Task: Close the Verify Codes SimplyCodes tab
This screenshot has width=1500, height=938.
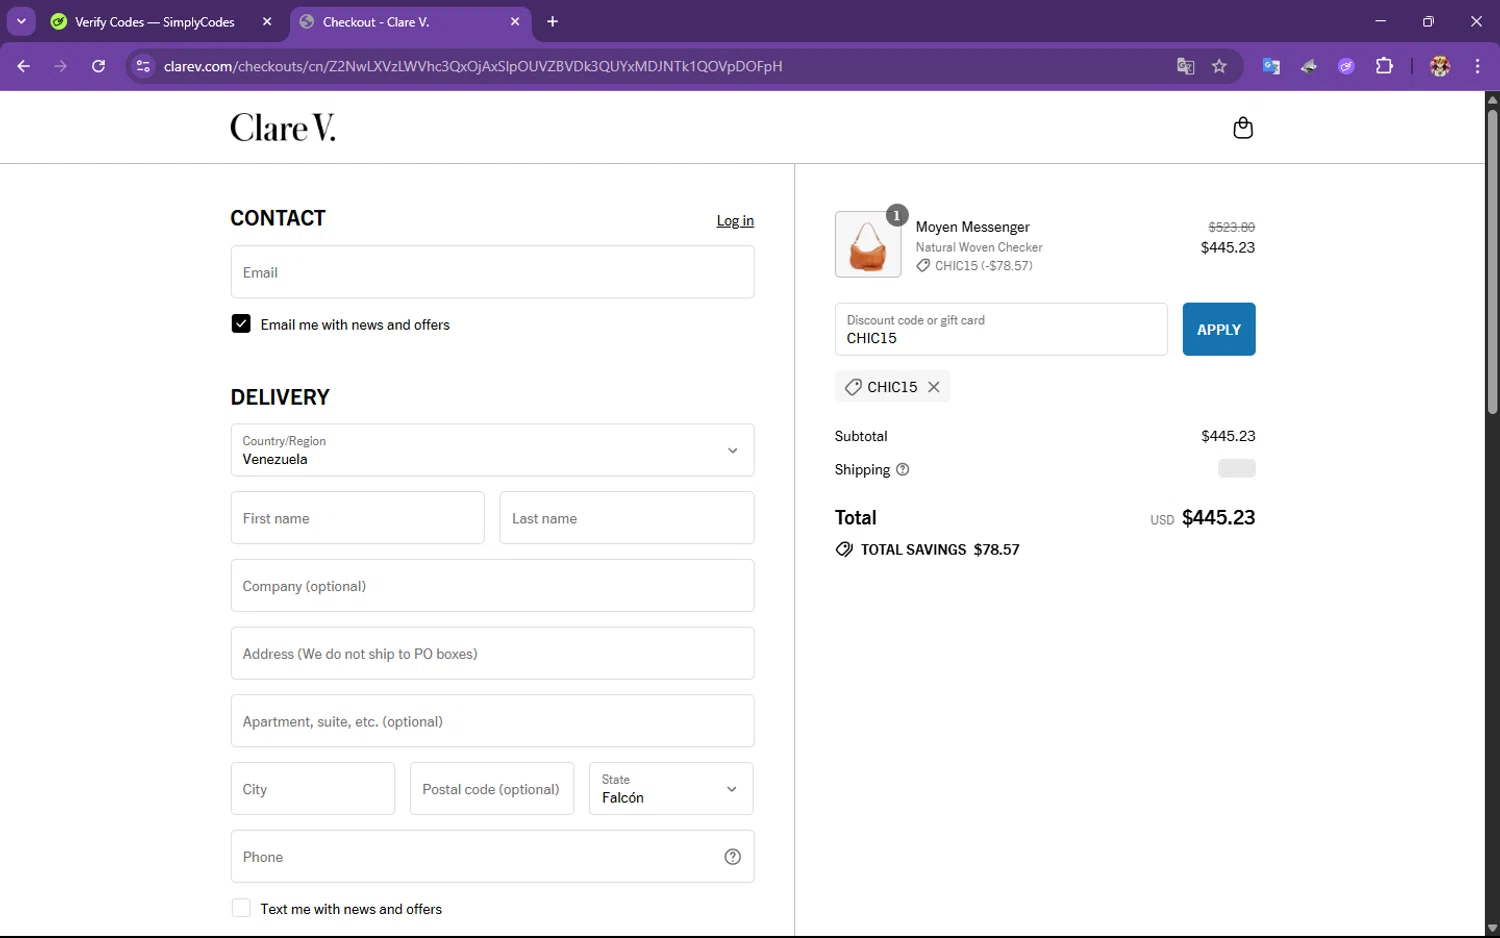Action: [x=267, y=21]
